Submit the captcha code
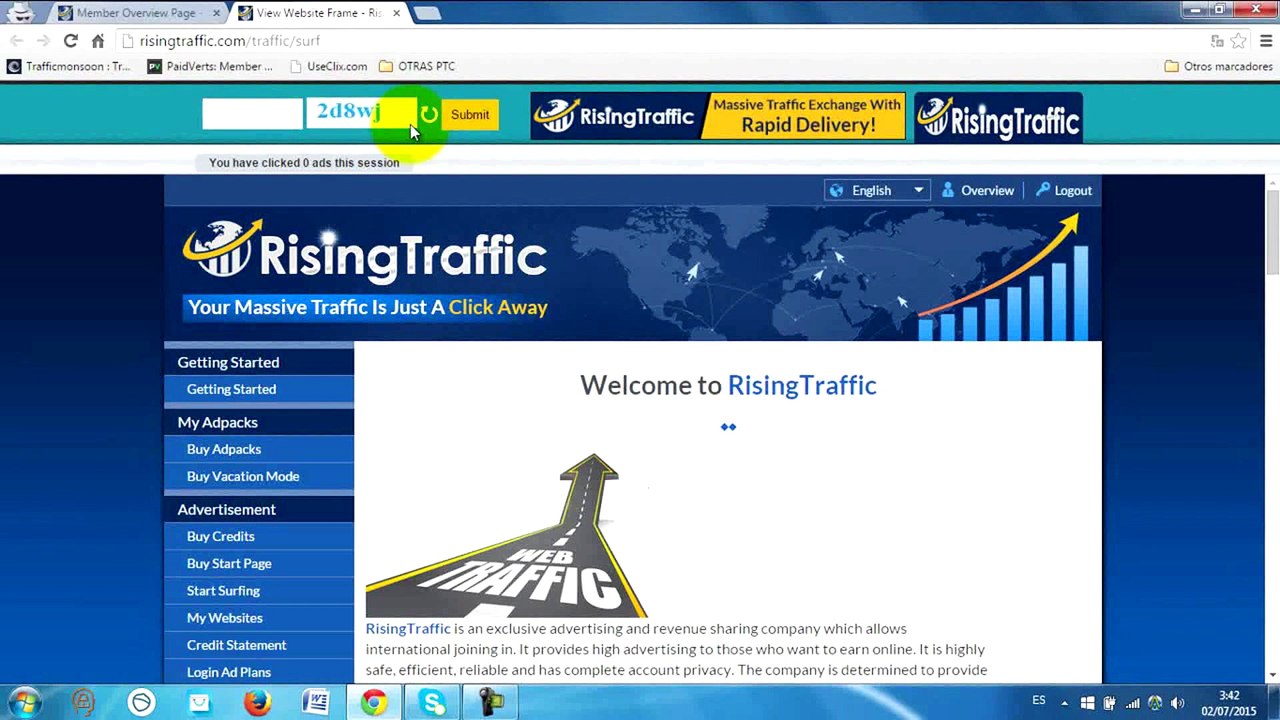 tap(470, 115)
